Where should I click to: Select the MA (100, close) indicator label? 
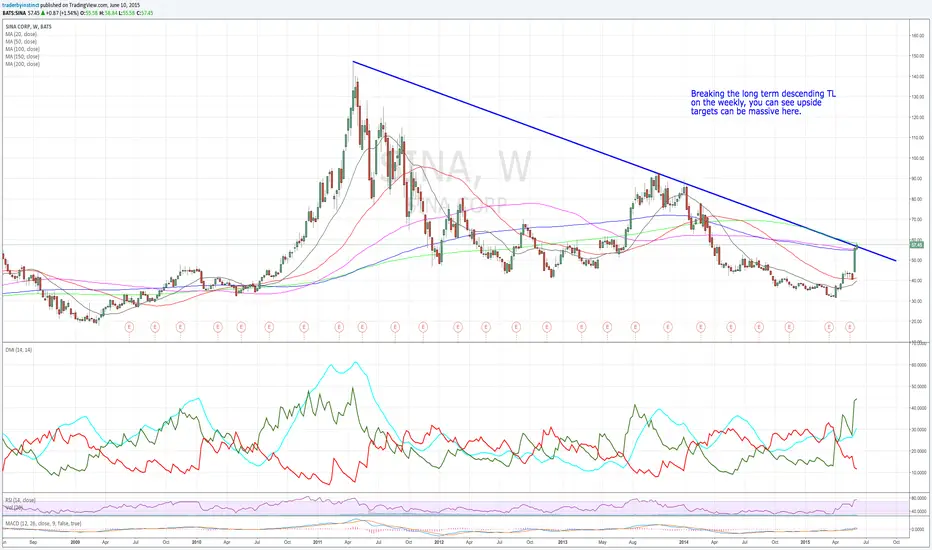[23, 49]
